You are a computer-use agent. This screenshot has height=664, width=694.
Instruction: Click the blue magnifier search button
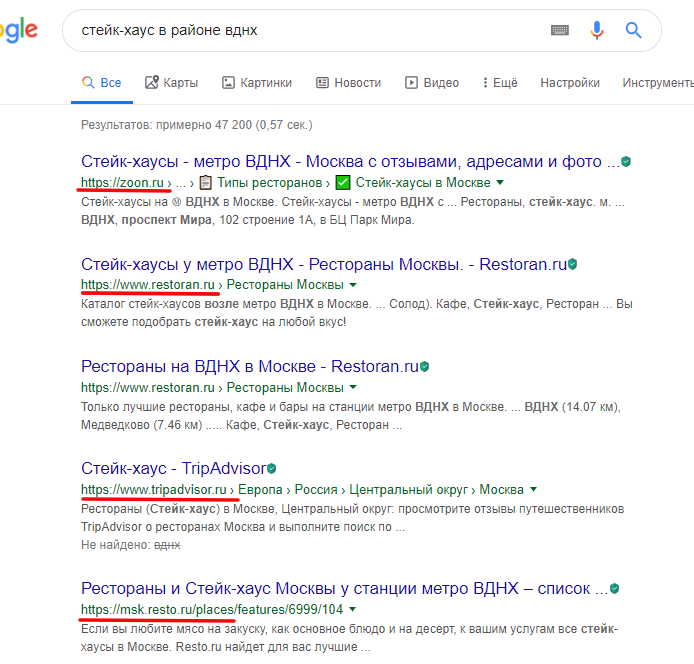633,30
